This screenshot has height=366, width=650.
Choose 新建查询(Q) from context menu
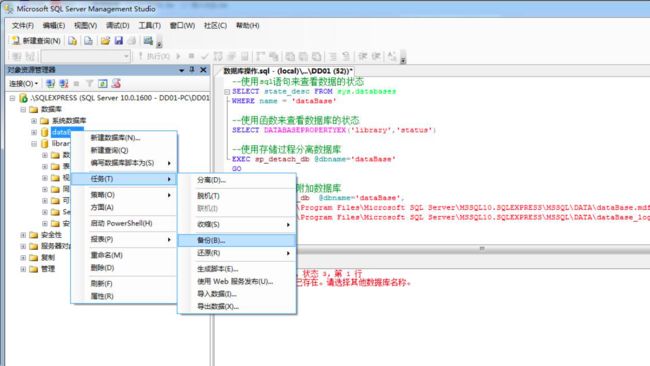(x=124, y=150)
